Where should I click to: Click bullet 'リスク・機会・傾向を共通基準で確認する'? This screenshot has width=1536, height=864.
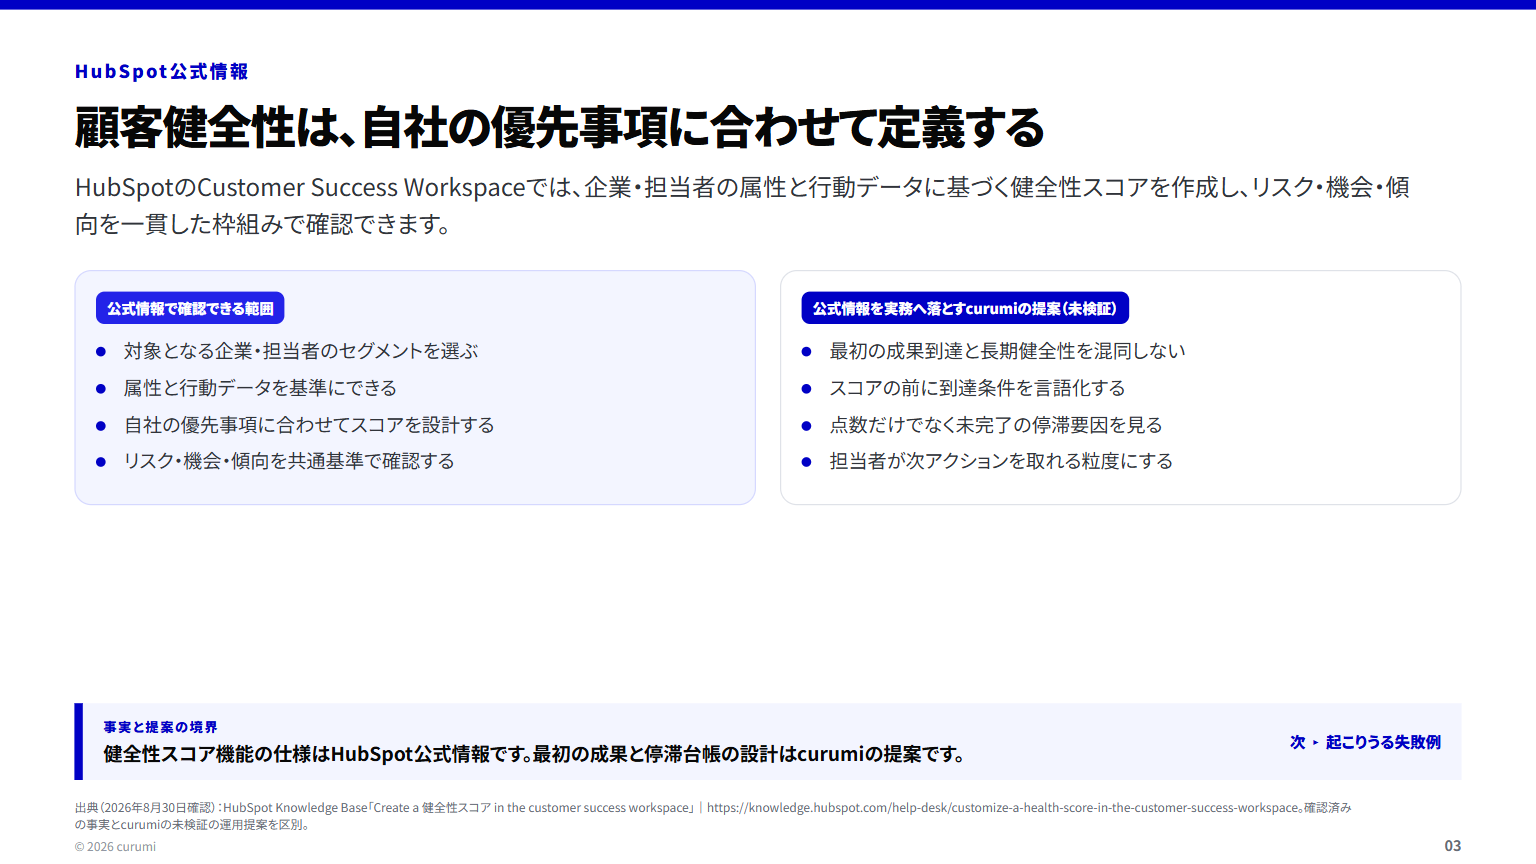pos(289,461)
